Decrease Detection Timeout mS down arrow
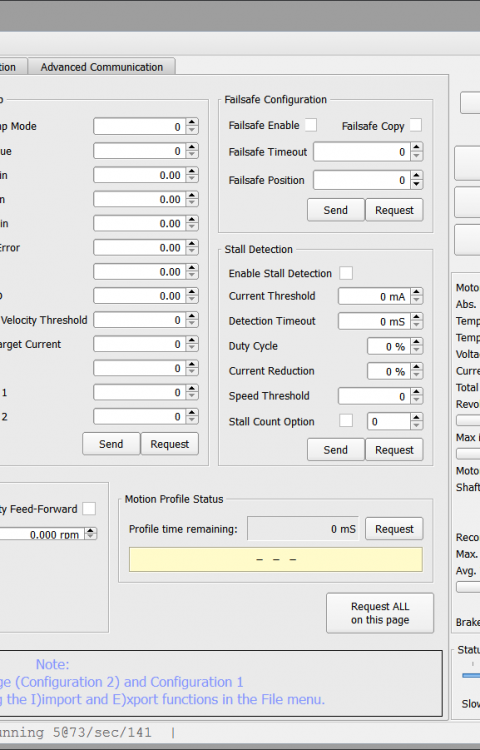The height and width of the screenshot is (750, 480). (416, 325)
